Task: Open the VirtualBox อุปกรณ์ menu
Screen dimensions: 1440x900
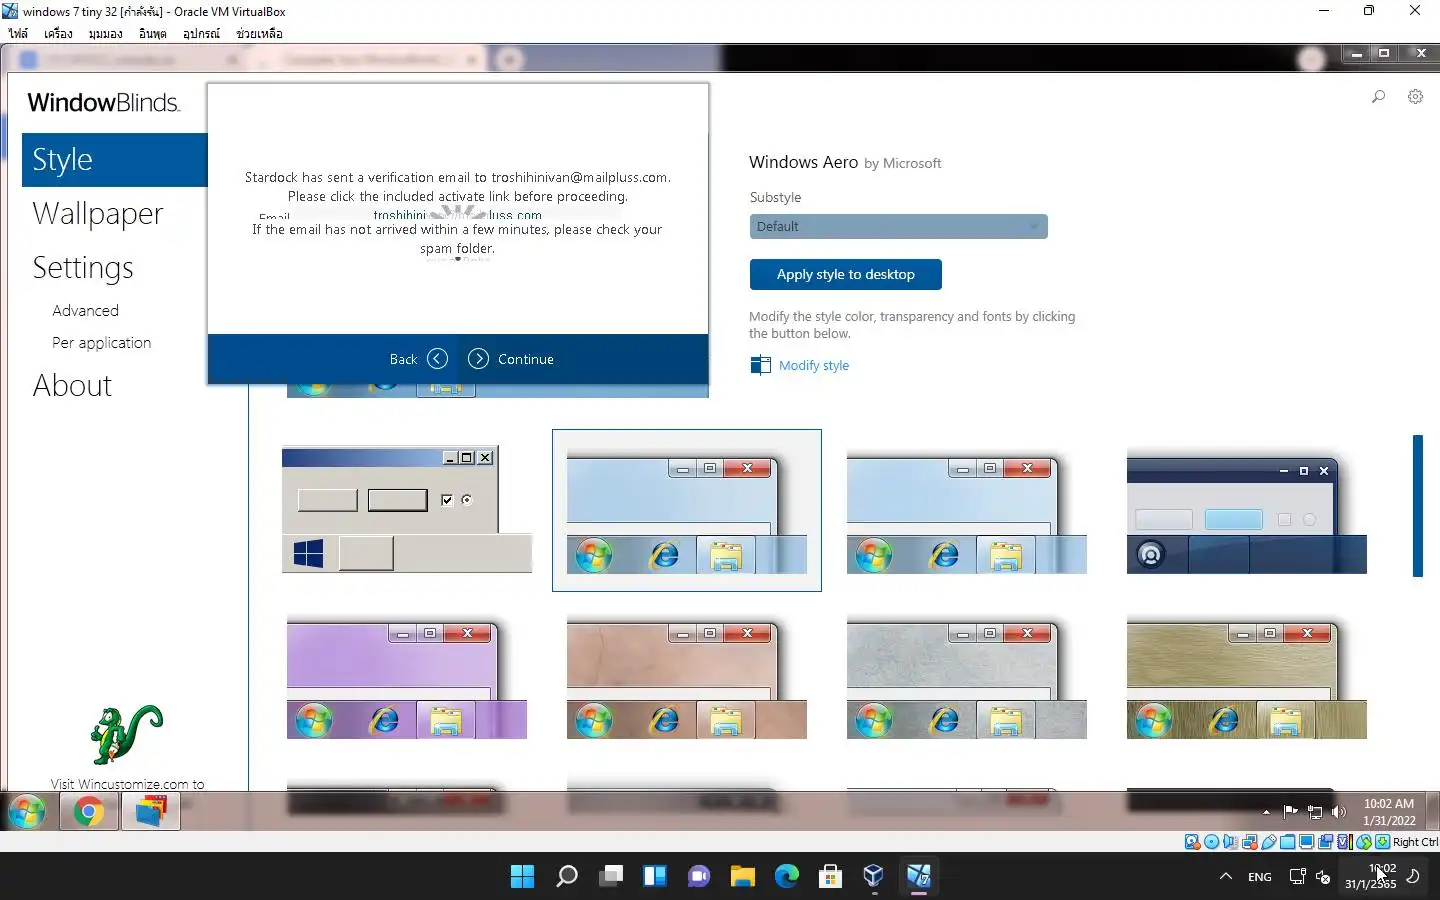Action: point(201,33)
